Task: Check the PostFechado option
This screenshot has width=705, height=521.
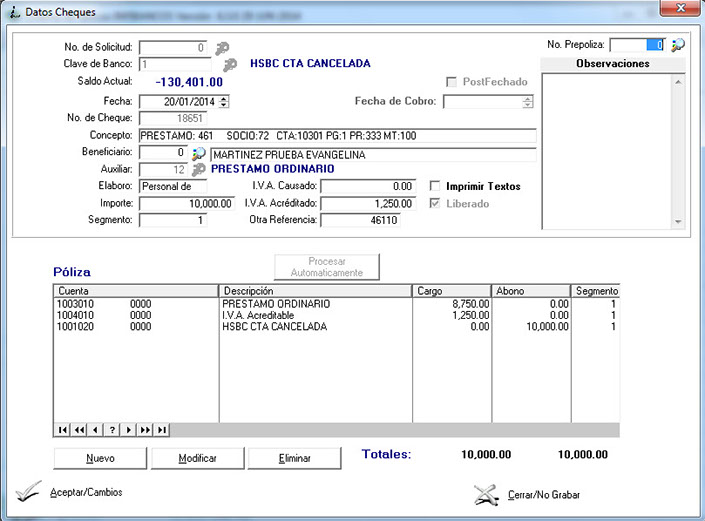Action: (x=452, y=82)
